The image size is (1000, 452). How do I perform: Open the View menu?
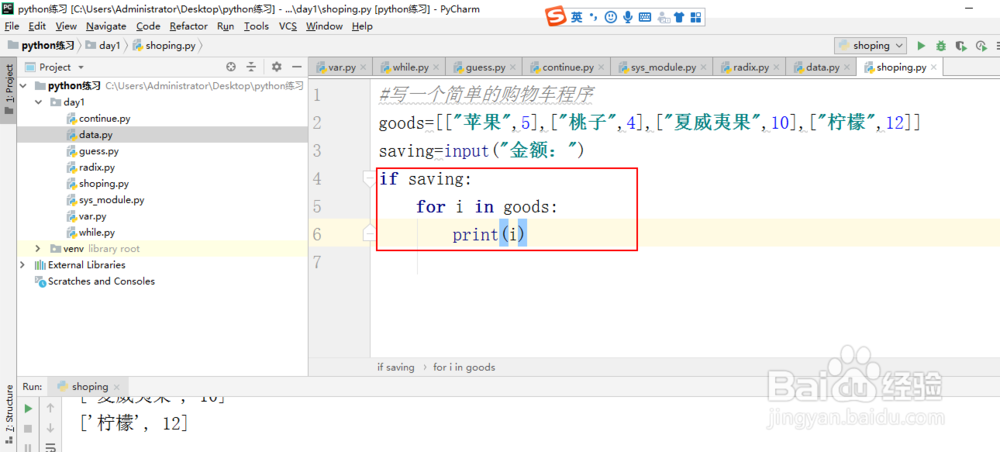[66, 26]
